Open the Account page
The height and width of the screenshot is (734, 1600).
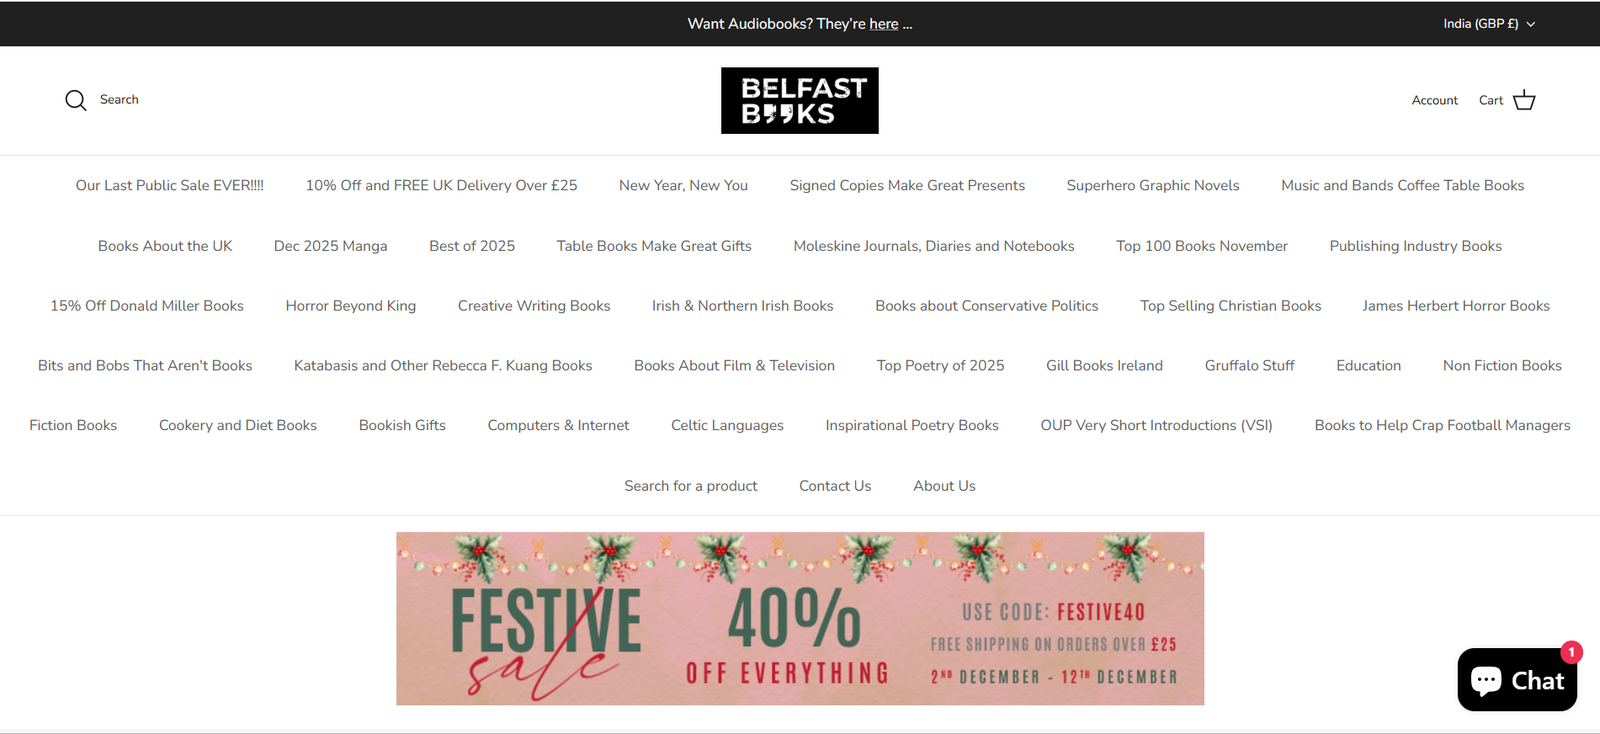pyautogui.click(x=1434, y=100)
